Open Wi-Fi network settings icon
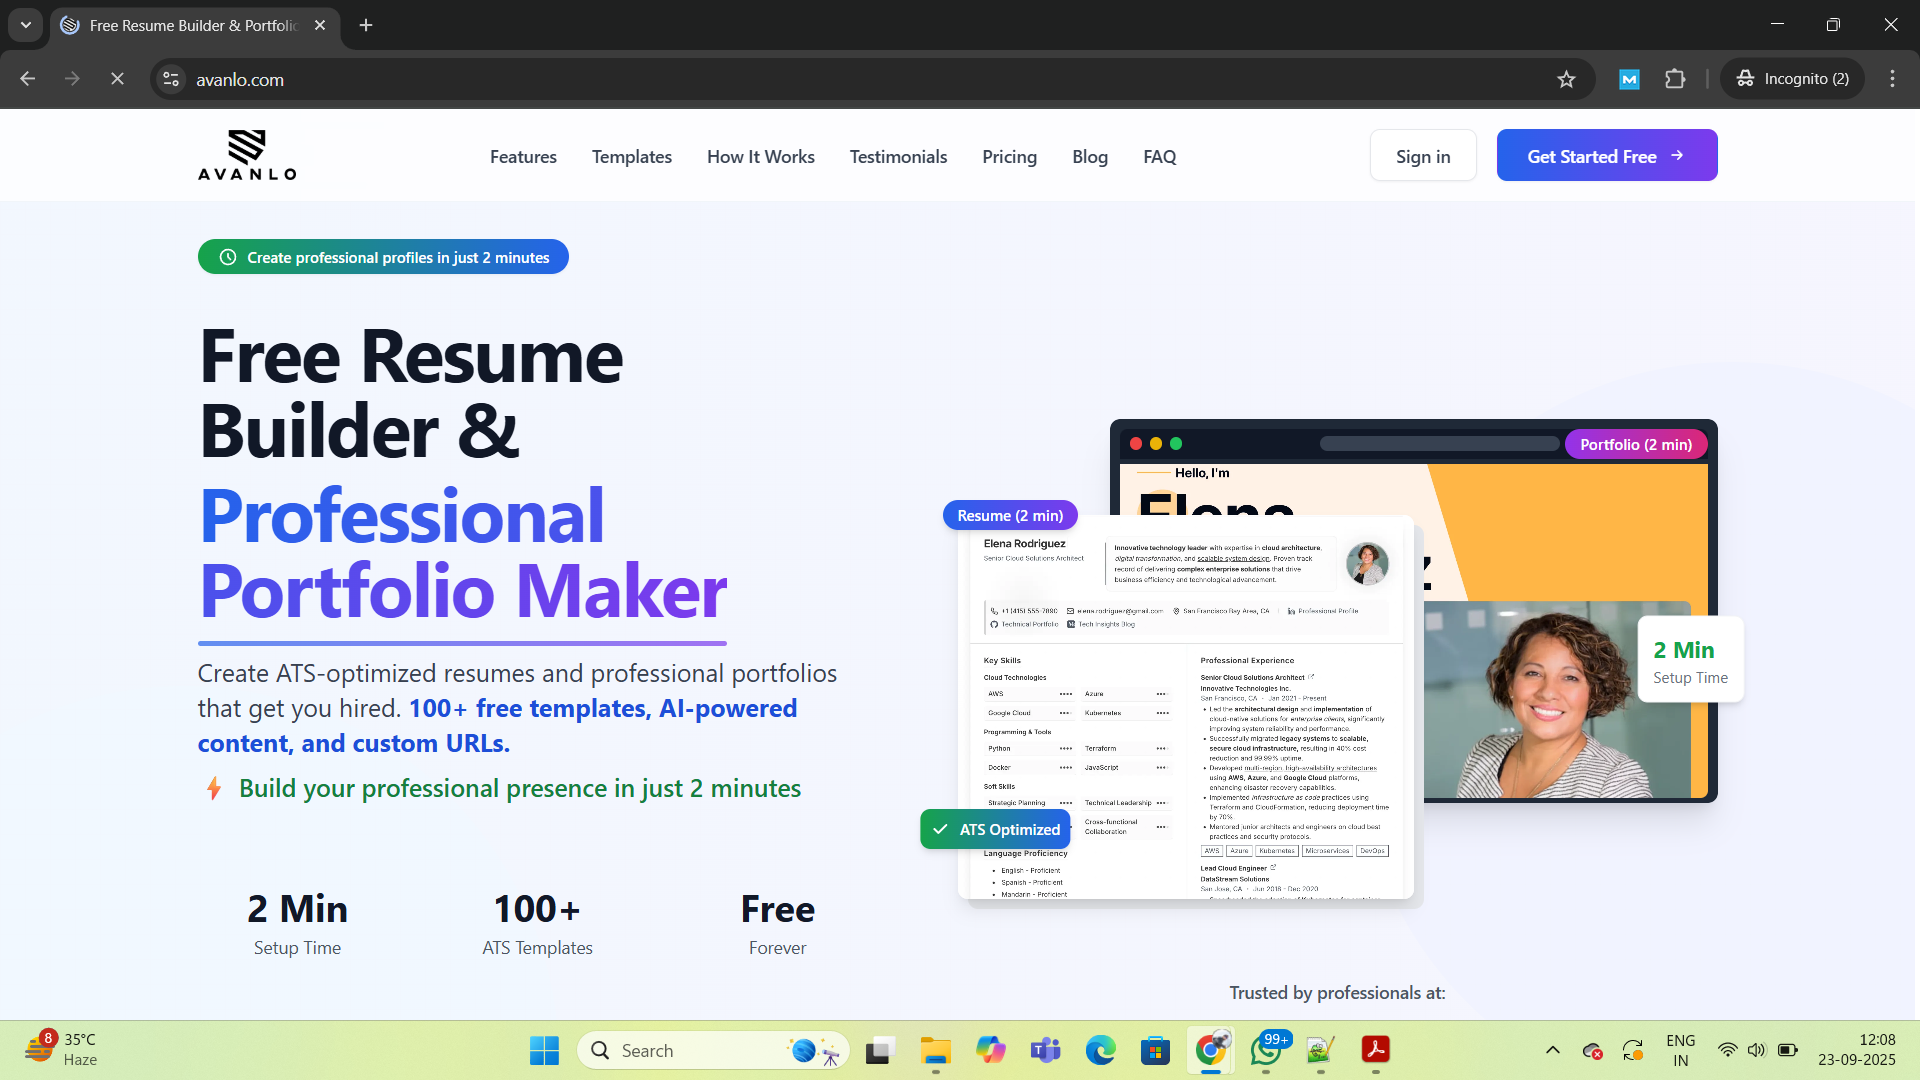Screen dimensions: 1920x1080 pyautogui.click(x=1727, y=1050)
